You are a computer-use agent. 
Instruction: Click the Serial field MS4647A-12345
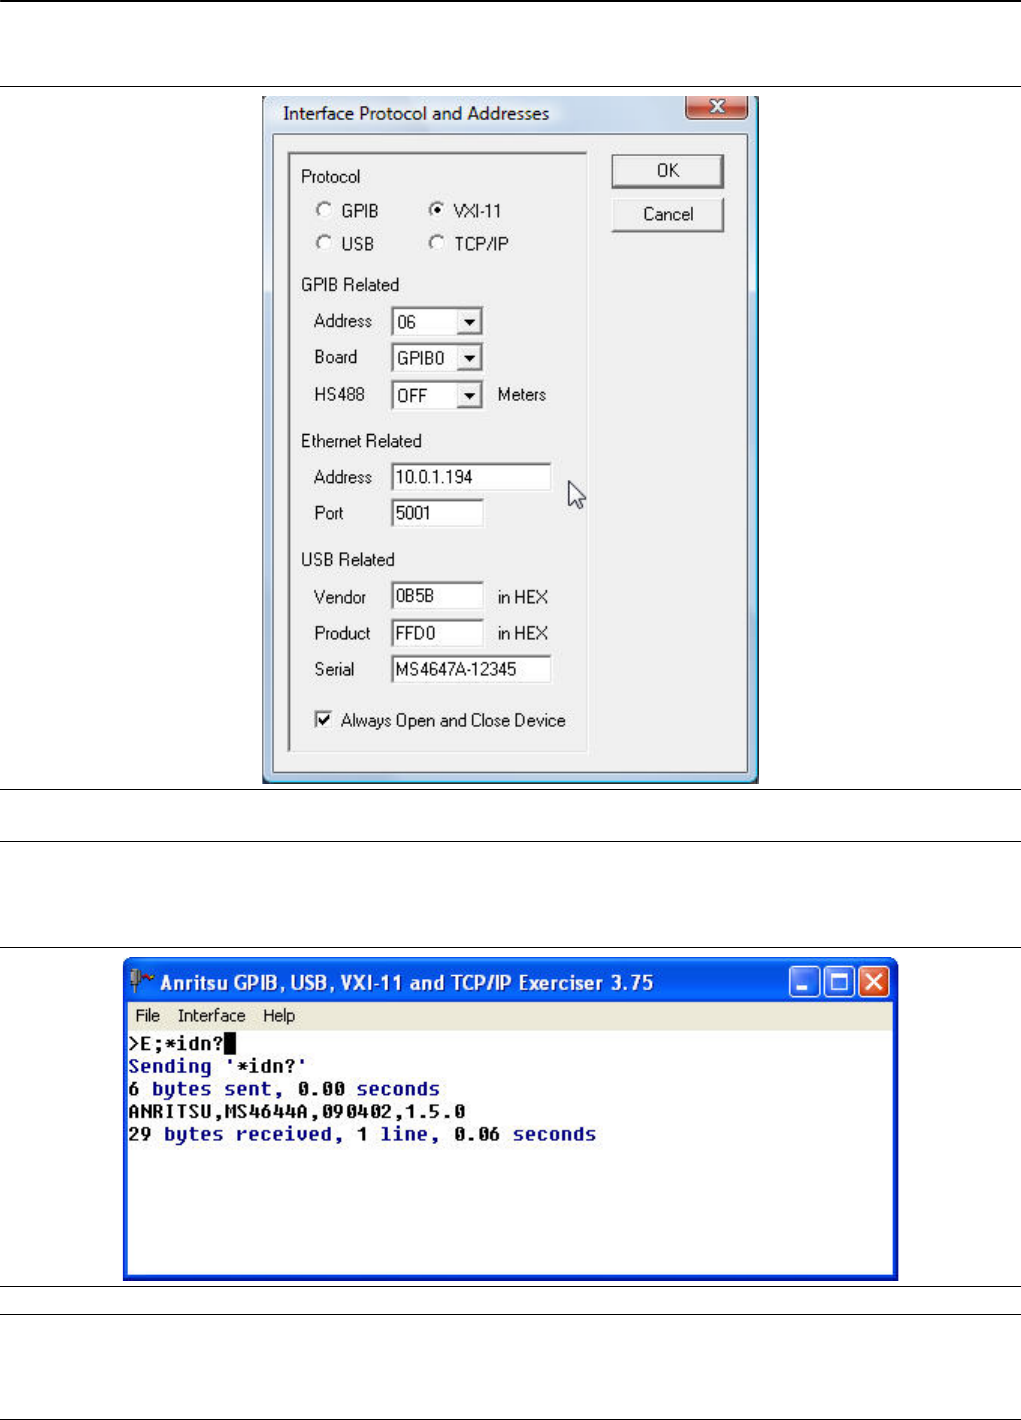pyautogui.click(x=471, y=669)
